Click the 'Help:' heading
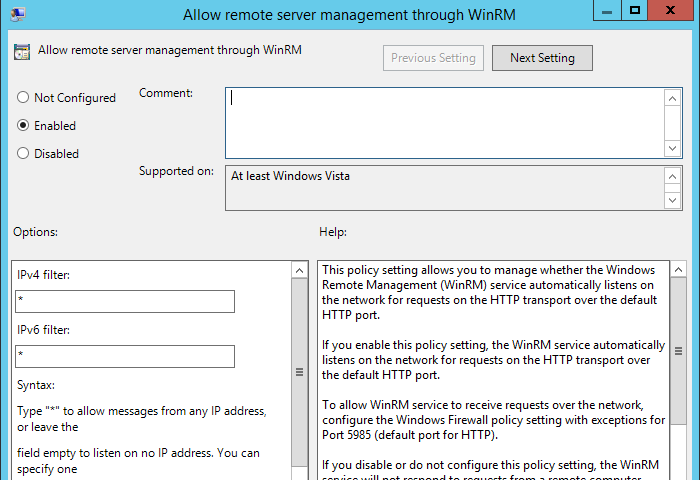 [x=333, y=232]
